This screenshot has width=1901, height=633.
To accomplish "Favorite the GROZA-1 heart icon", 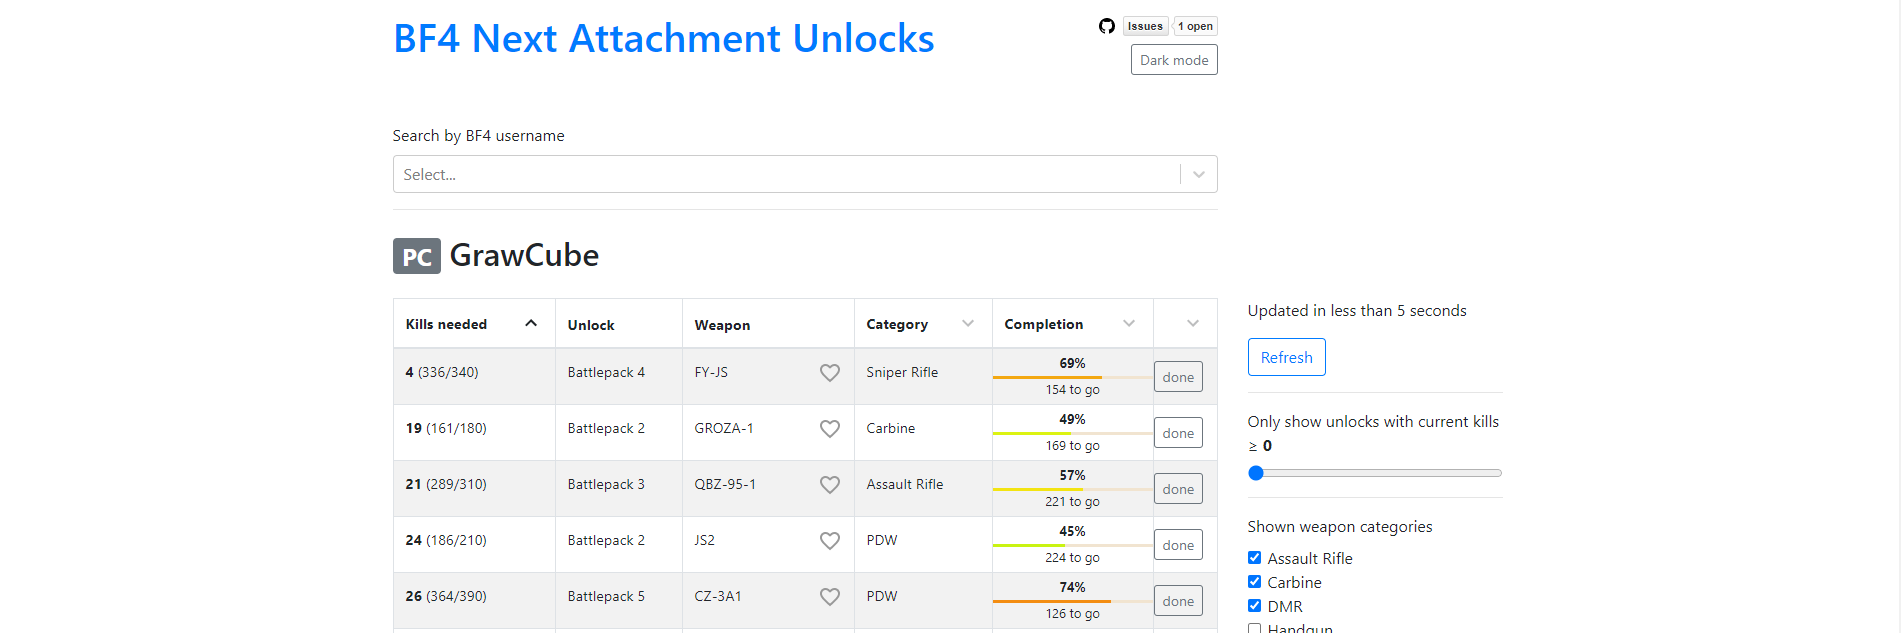I will [829, 429].
